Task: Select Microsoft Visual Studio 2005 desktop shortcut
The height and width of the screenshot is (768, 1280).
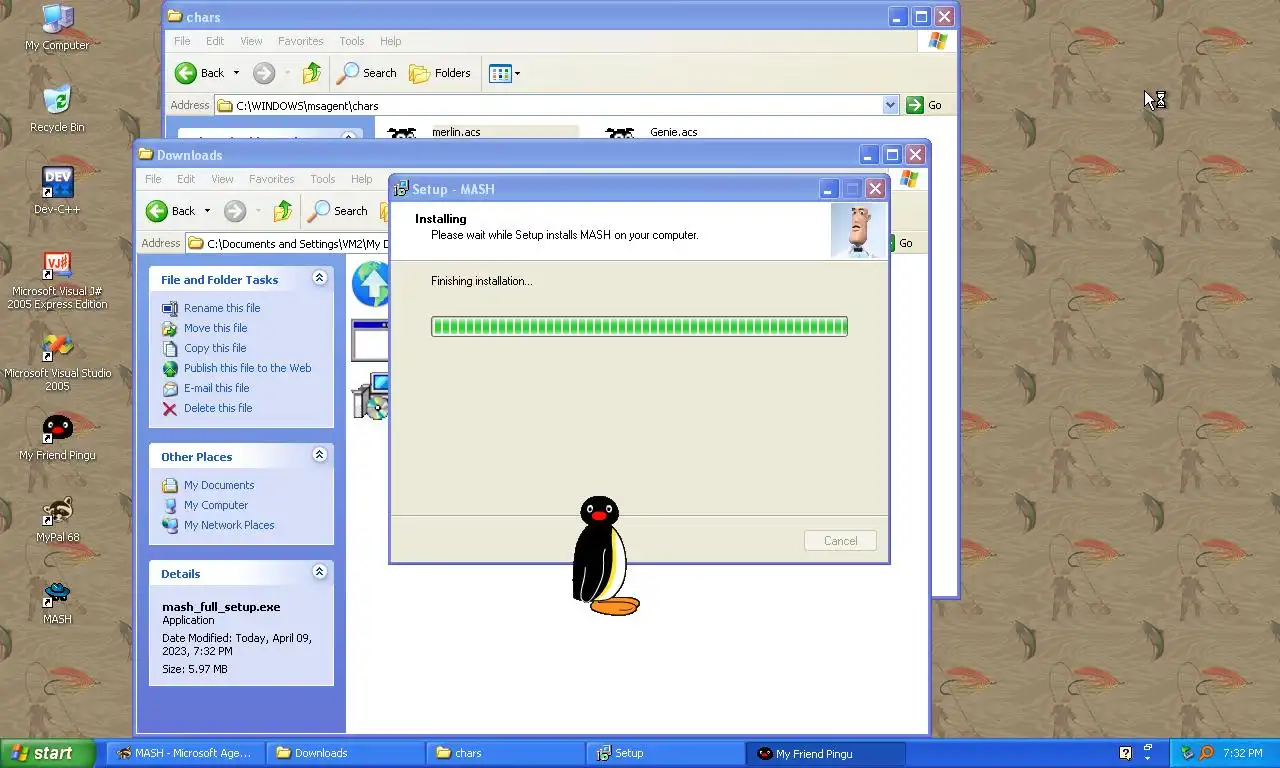Action: pos(57,363)
